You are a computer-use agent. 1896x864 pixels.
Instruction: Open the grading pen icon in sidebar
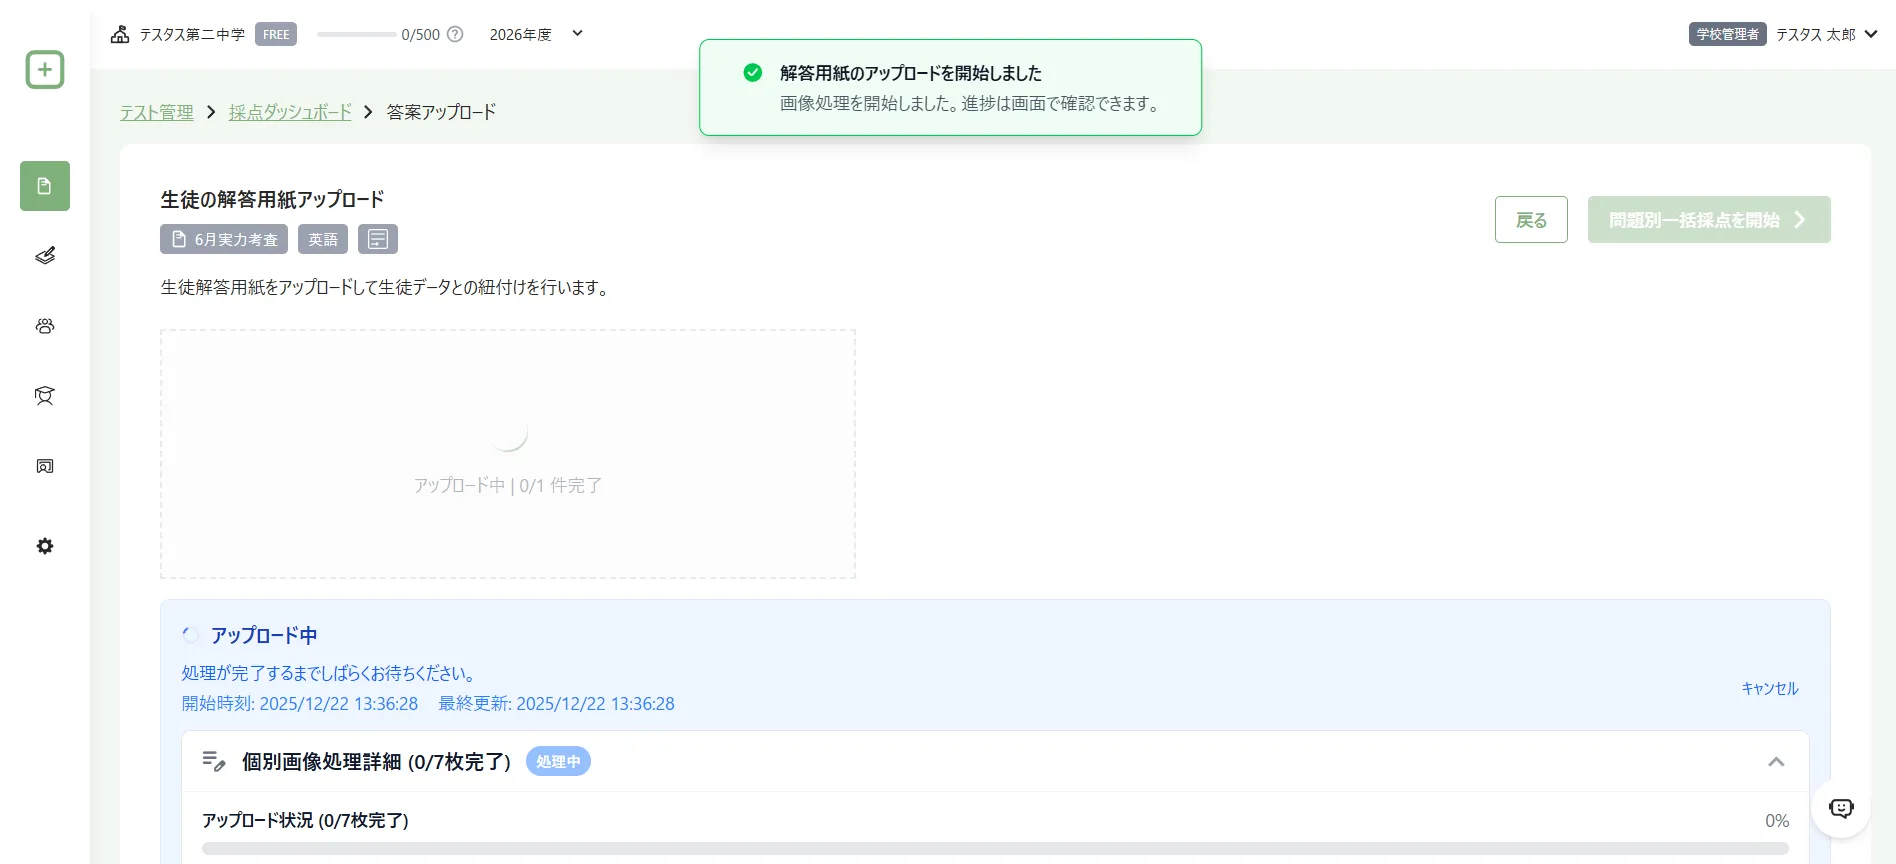45,256
